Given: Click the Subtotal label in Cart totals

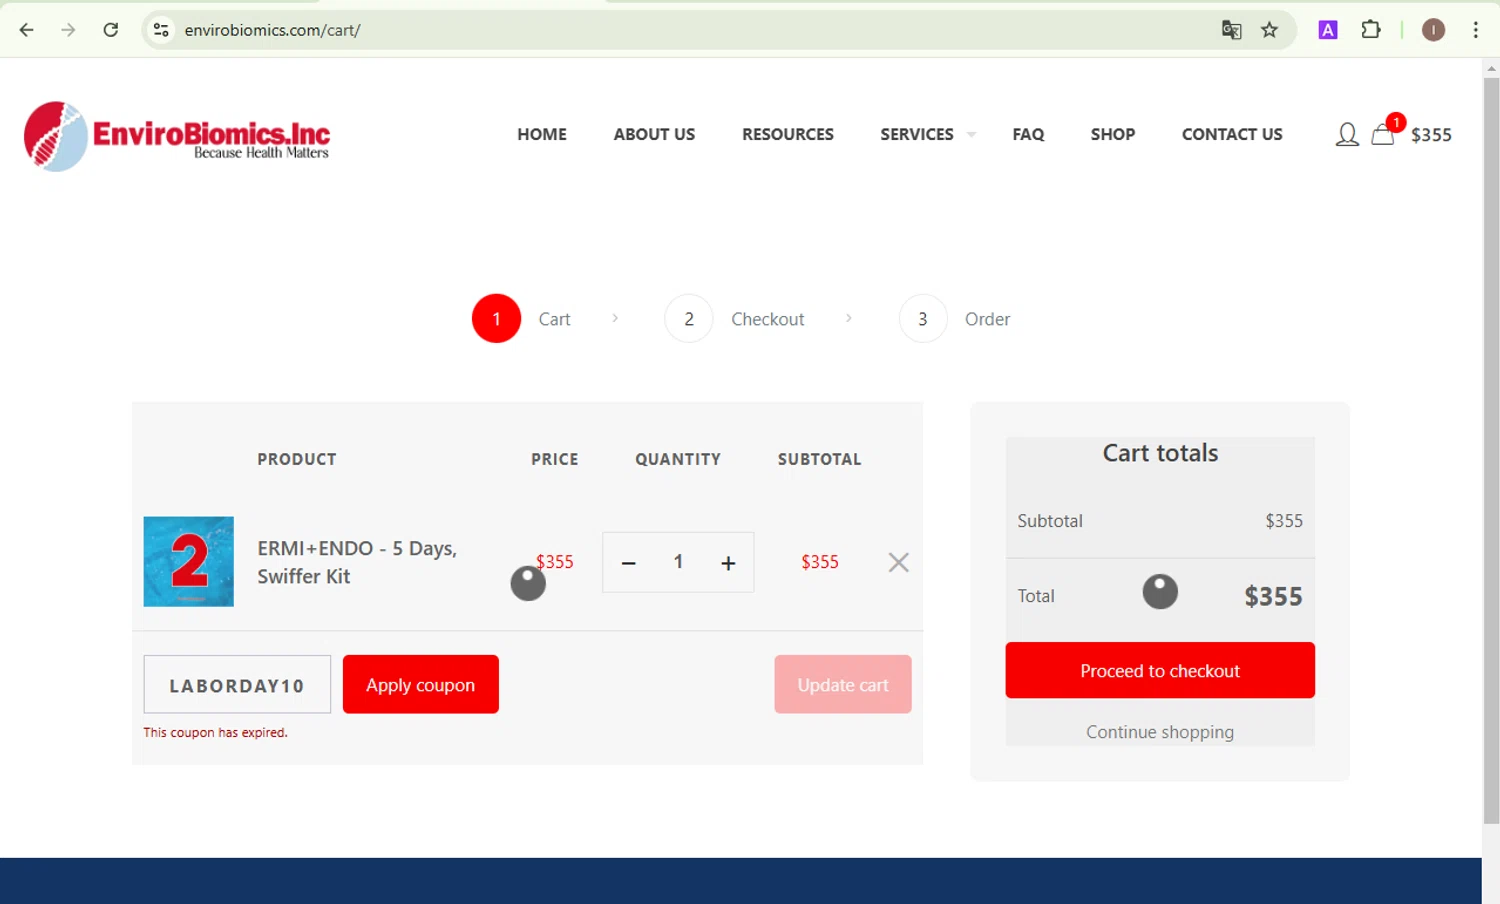Looking at the screenshot, I should pyautogui.click(x=1050, y=521).
